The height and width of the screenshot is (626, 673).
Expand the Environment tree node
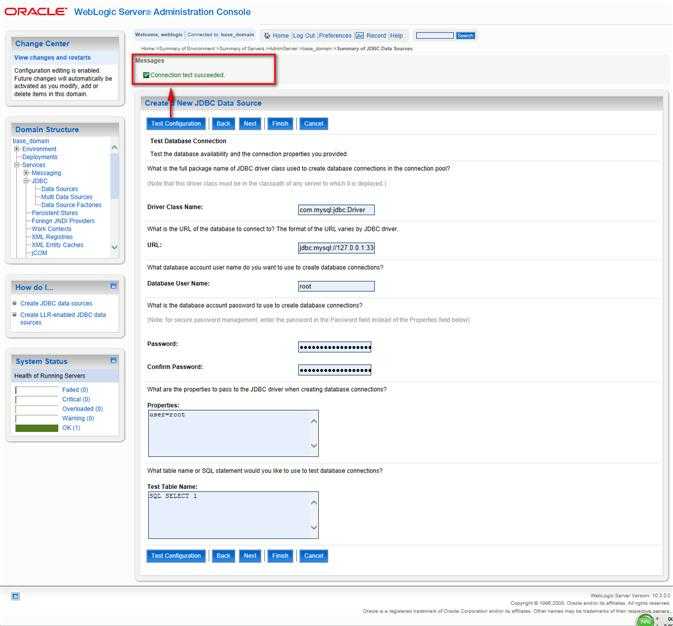coord(17,149)
